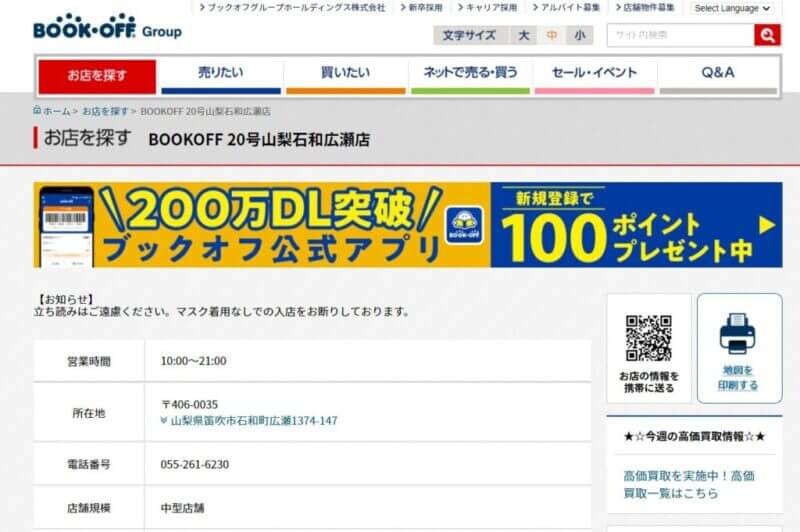The height and width of the screenshot is (532, 800).
Task: Open the Select Language dropdown
Action: click(x=732, y=8)
